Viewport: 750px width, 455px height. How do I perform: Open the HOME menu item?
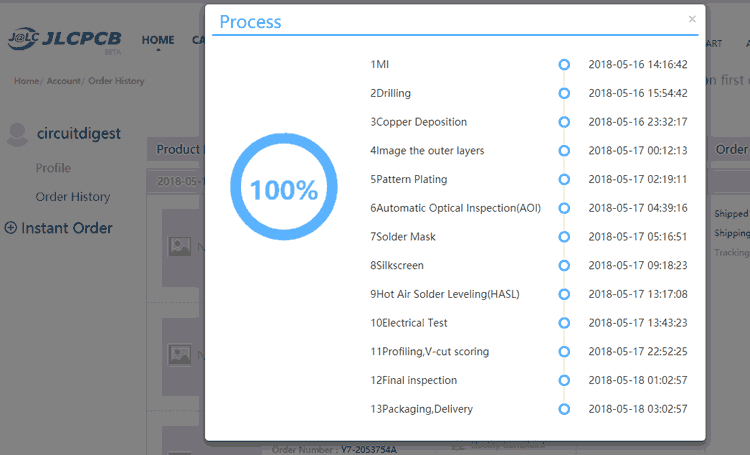(158, 40)
